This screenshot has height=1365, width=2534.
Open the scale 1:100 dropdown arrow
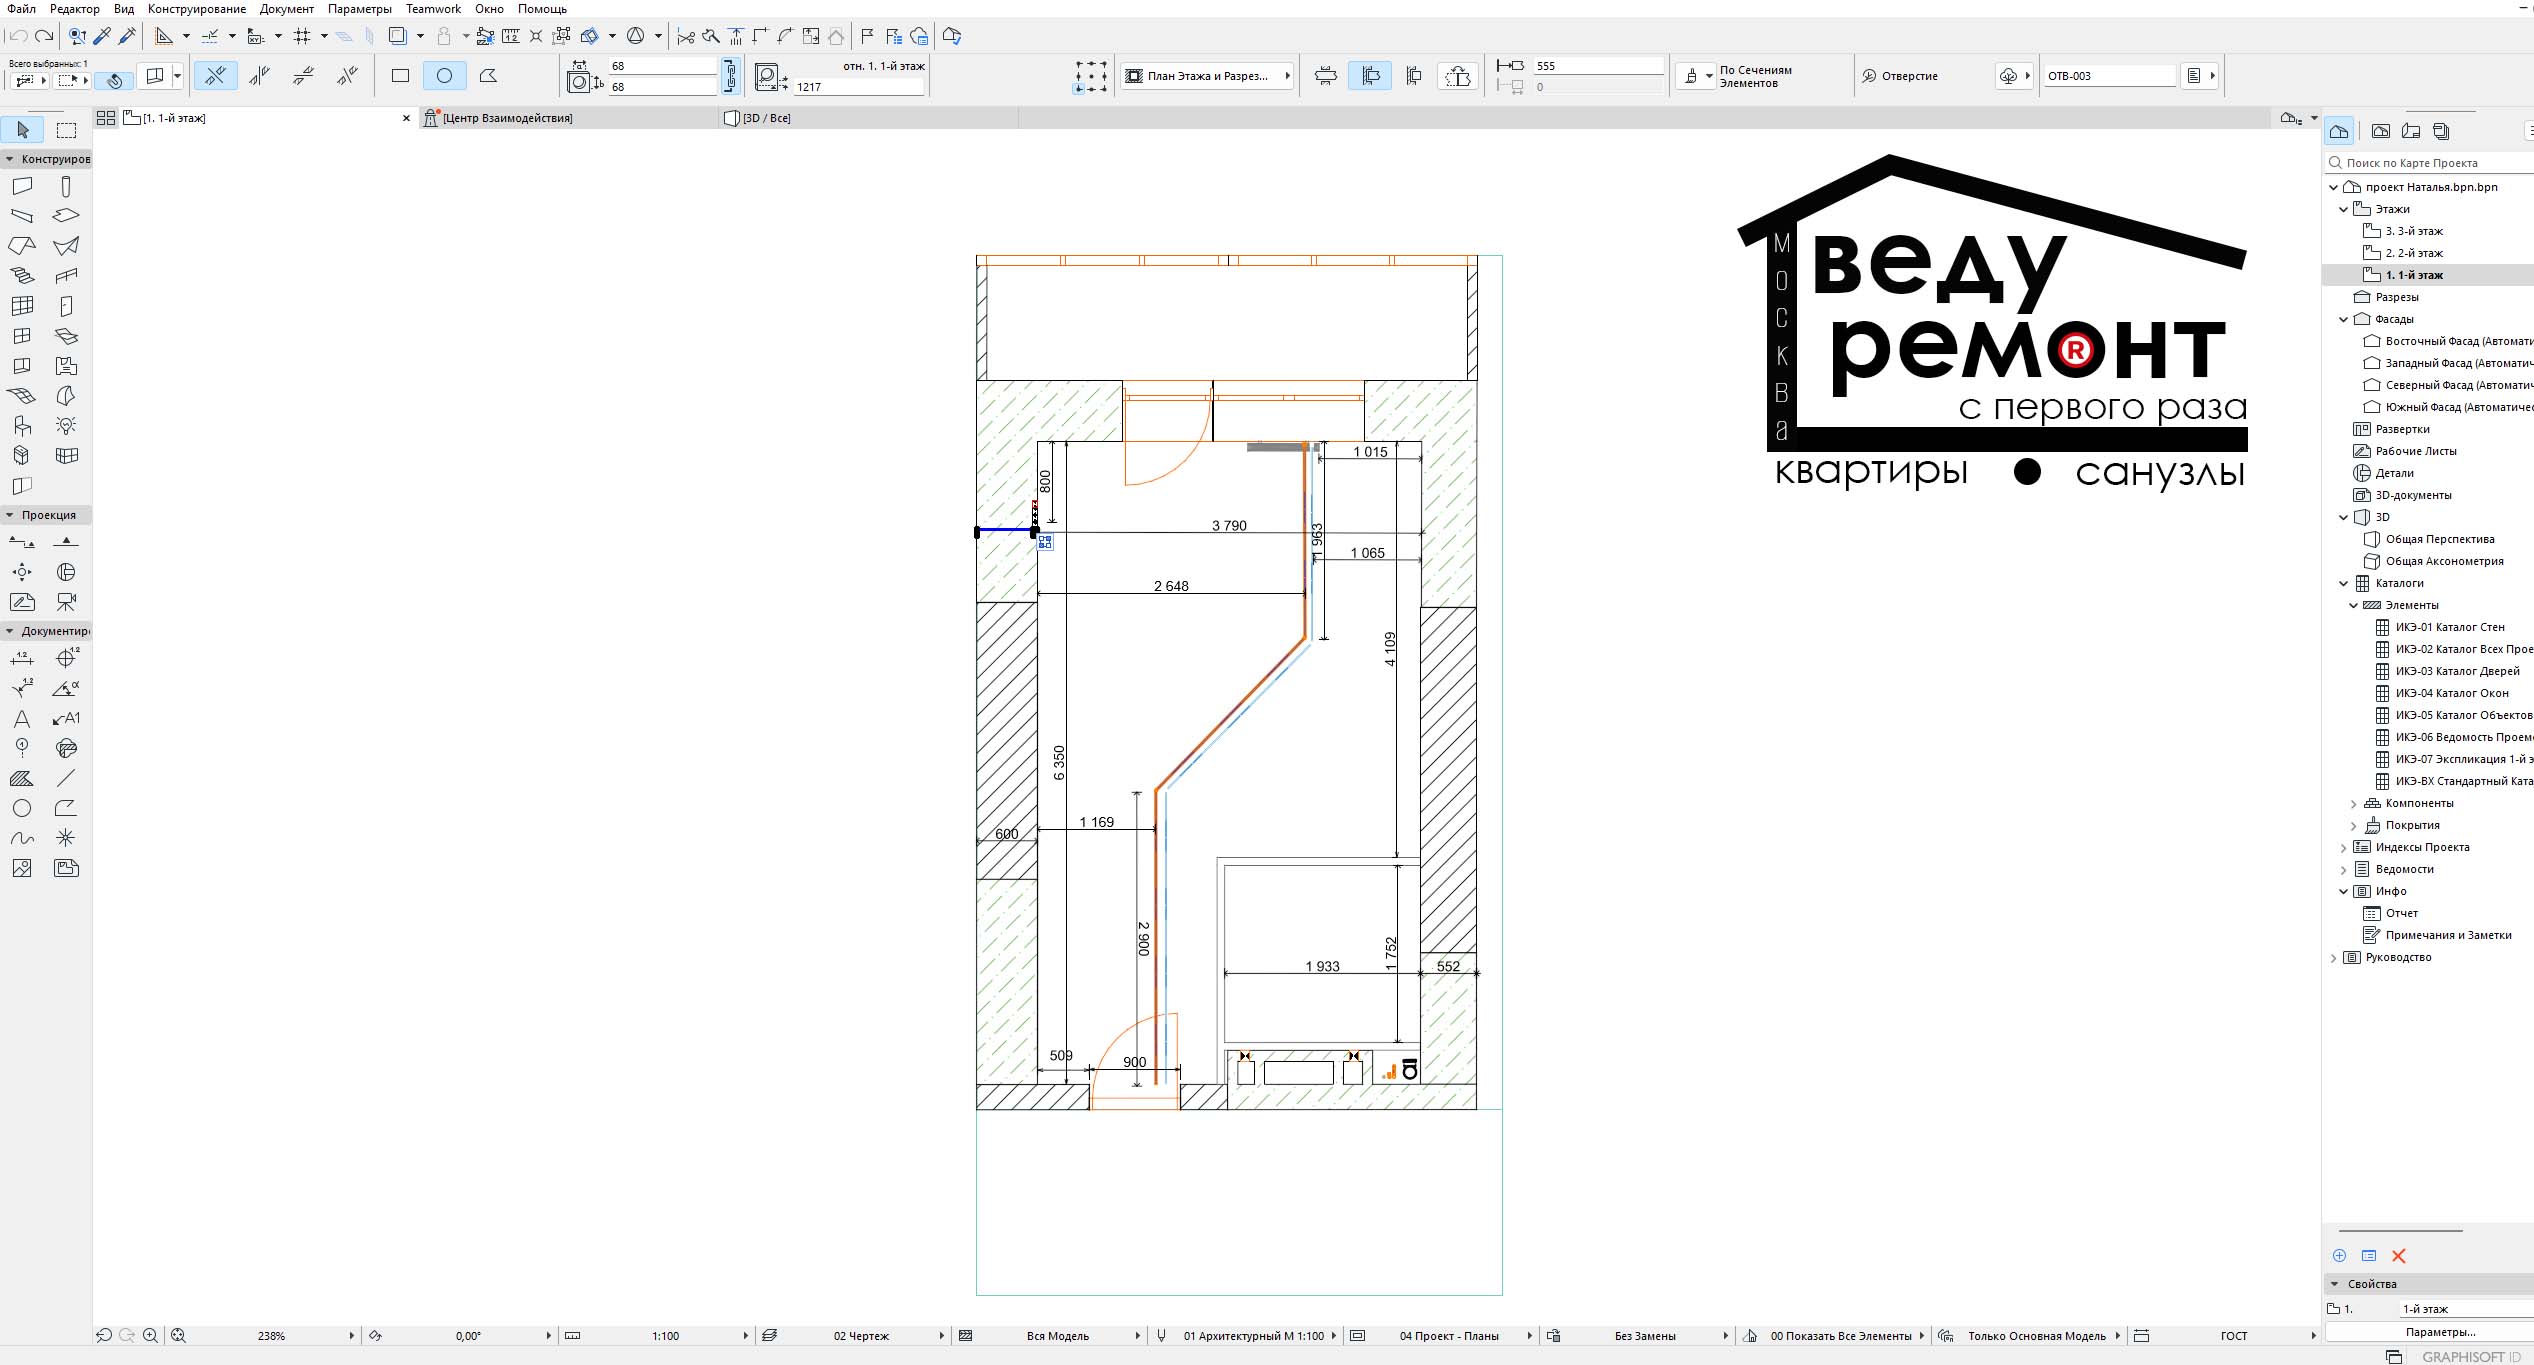[x=745, y=1336]
